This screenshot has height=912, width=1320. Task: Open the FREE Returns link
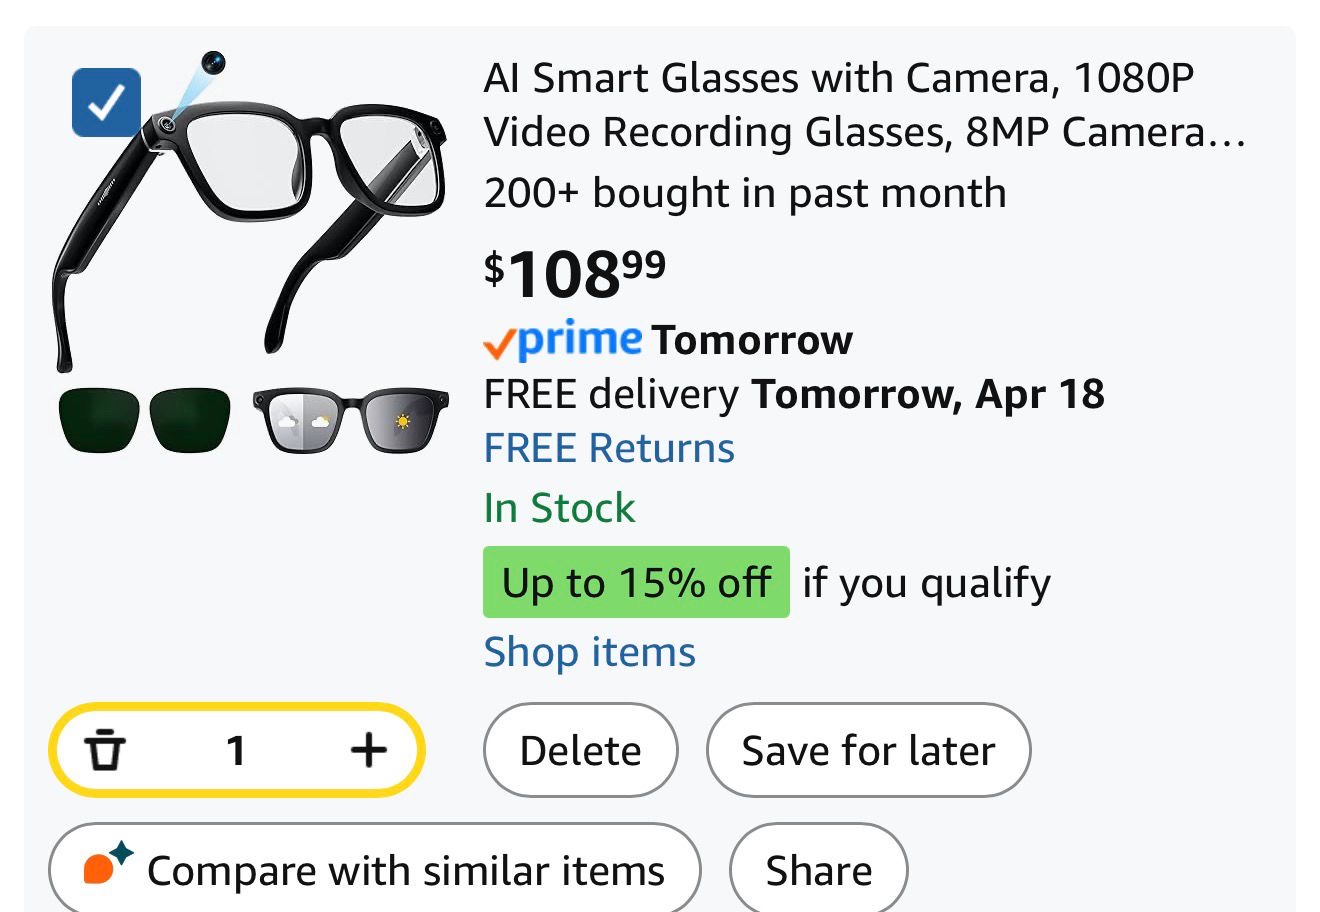[x=609, y=449]
